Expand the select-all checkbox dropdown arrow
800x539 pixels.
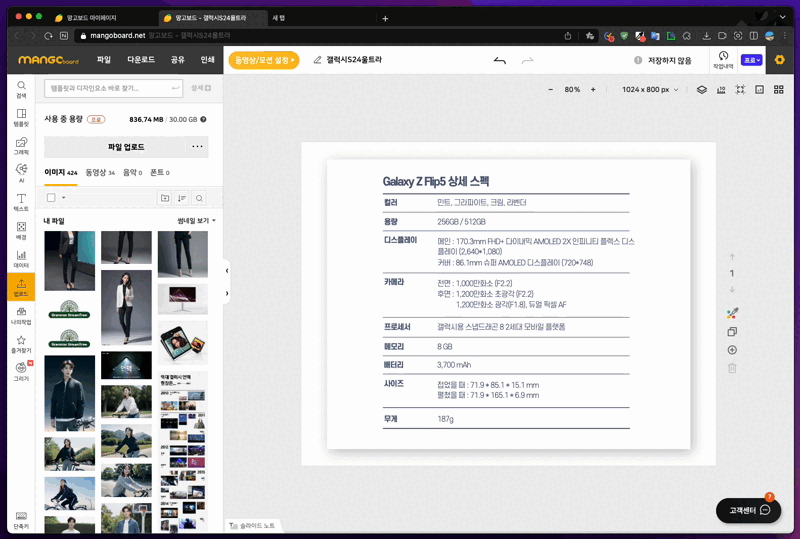[x=64, y=198]
